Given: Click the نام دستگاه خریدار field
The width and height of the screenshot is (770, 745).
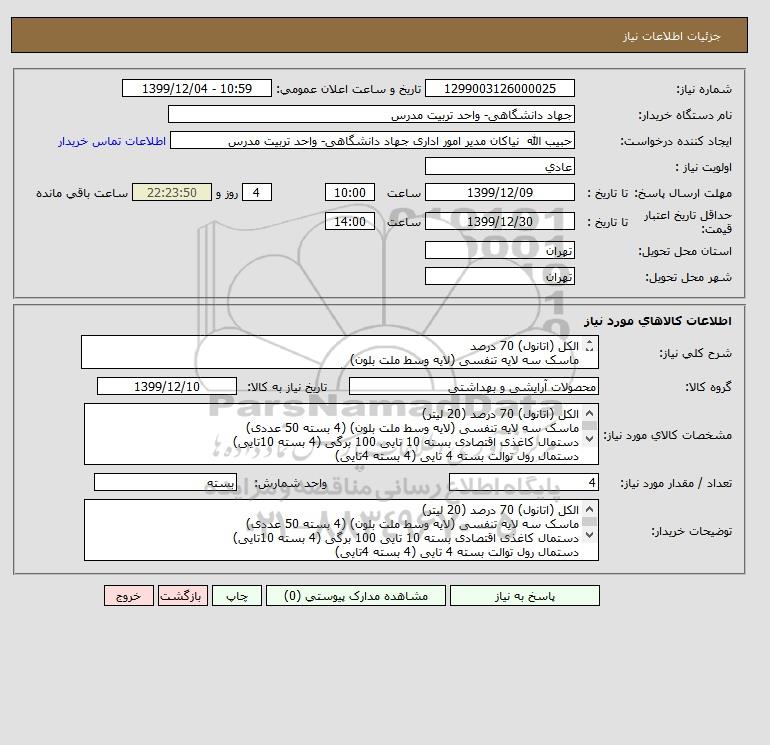Looking at the screenshot, I should point(371,114).
